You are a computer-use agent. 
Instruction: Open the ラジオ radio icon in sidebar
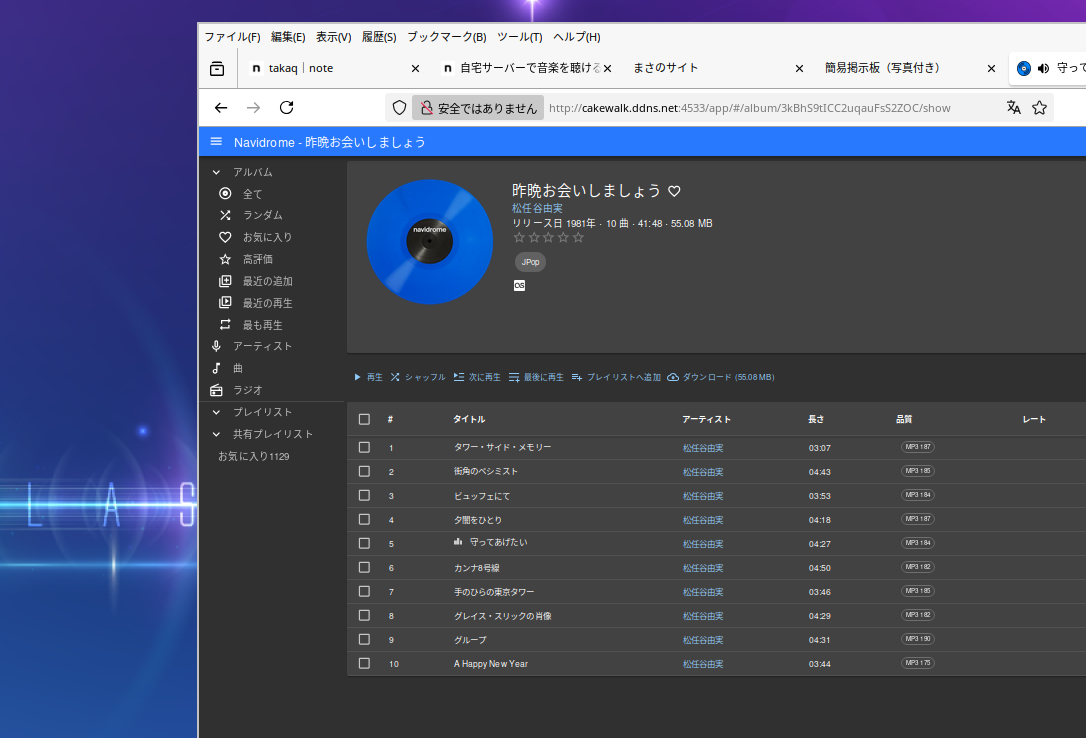coord(216,390)
